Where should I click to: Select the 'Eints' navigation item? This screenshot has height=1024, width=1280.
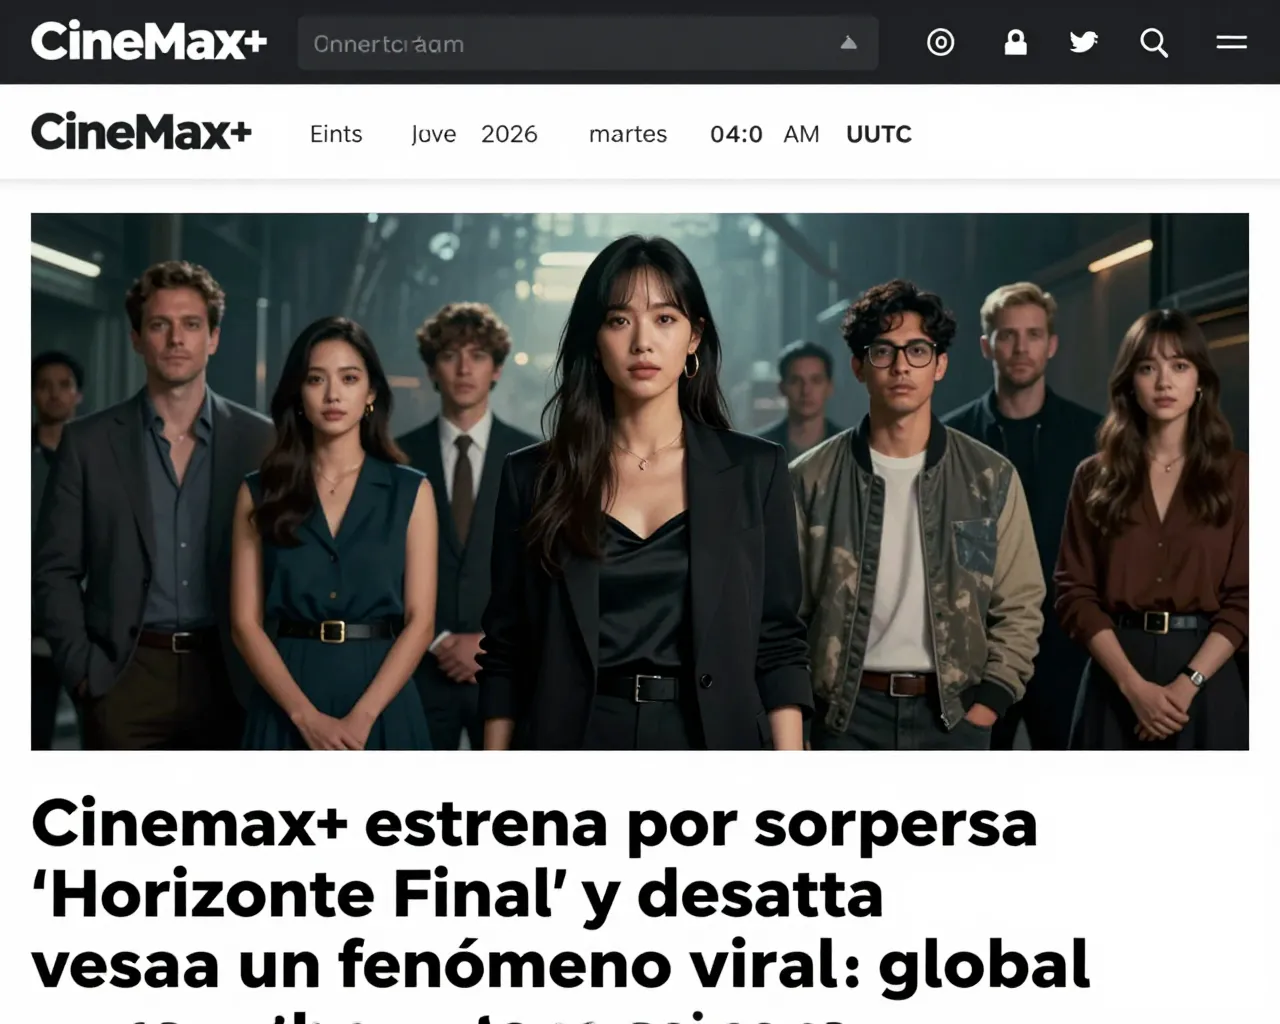coord(336,134)
